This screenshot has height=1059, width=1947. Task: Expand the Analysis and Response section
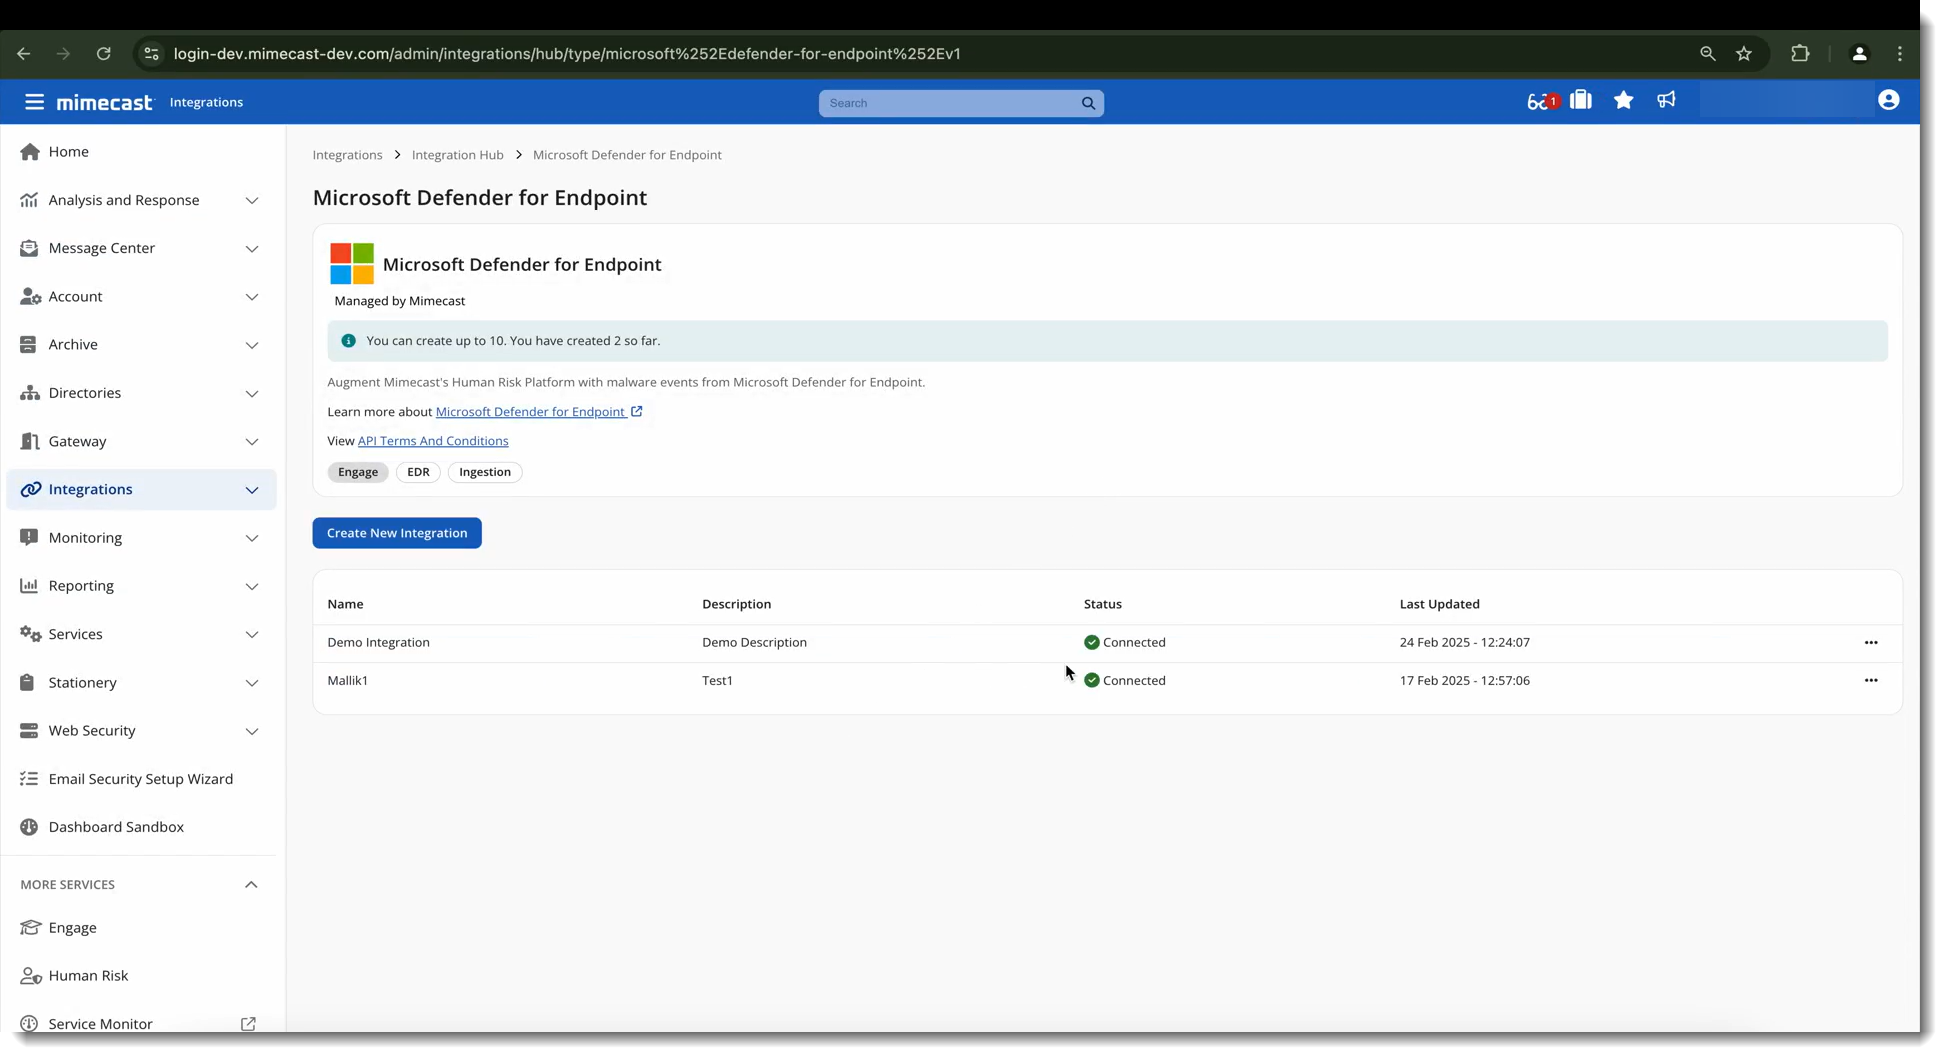252,201
